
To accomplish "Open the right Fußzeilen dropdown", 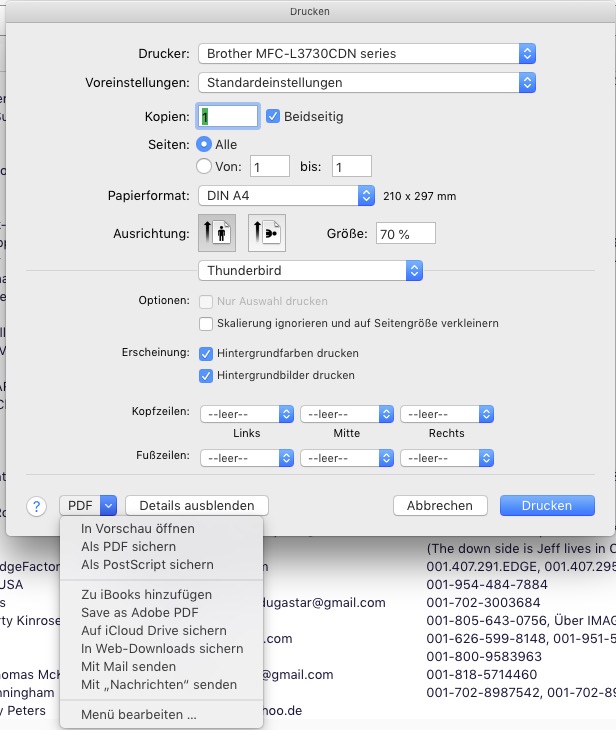I will [x=447, y=458].
